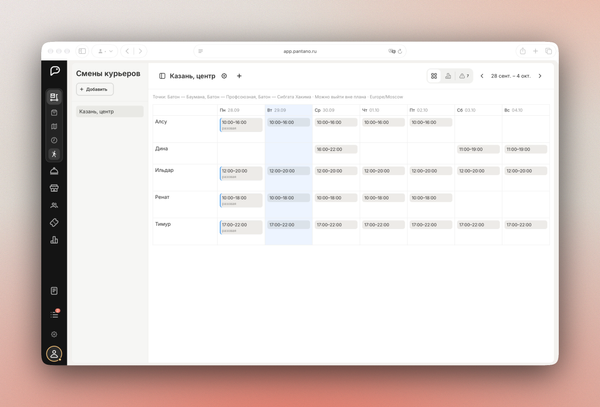Open Тимур's Saturday 17:00-22:00 shift
The height and width of the screenshot is (407, 600).
[x=478, y=225]
